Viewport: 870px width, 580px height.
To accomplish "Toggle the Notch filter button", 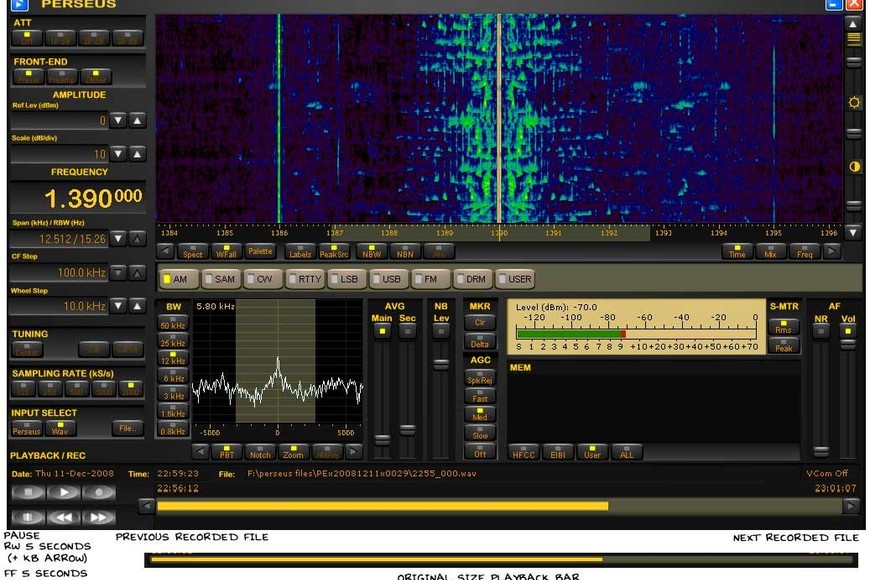I will pos(259,453).
